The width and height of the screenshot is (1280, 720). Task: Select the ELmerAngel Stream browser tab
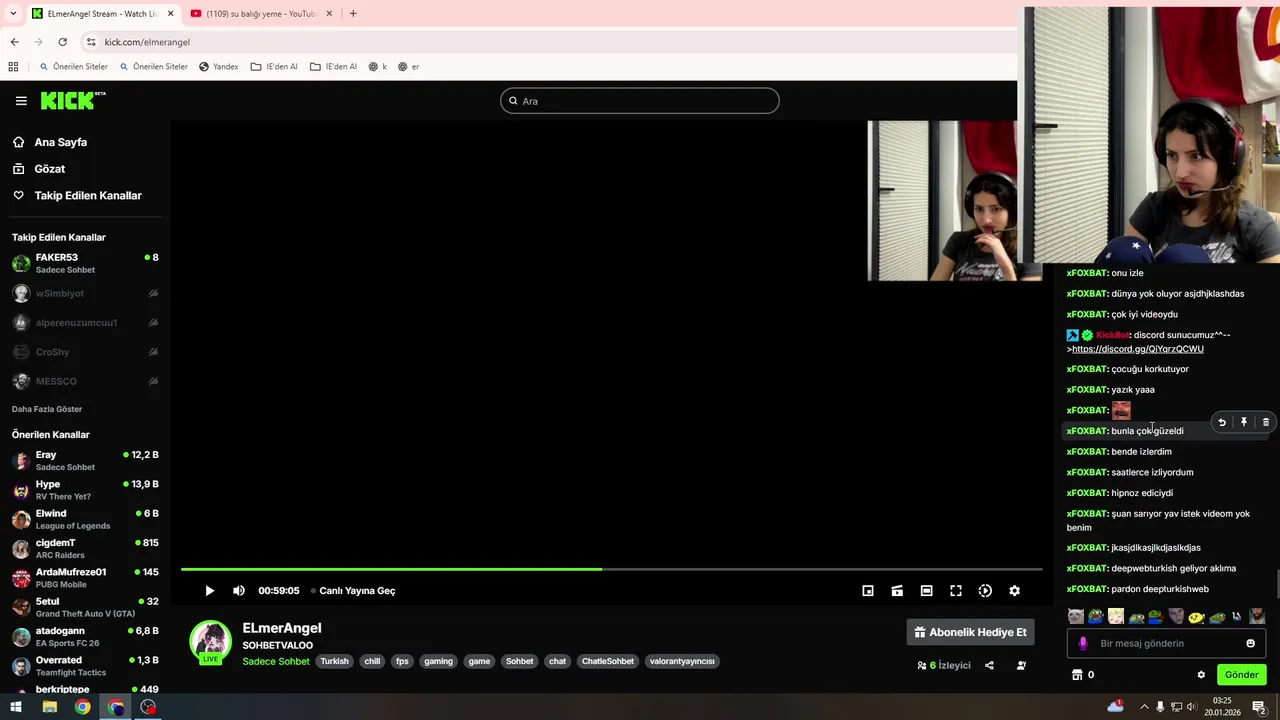(x=102, y=14)
